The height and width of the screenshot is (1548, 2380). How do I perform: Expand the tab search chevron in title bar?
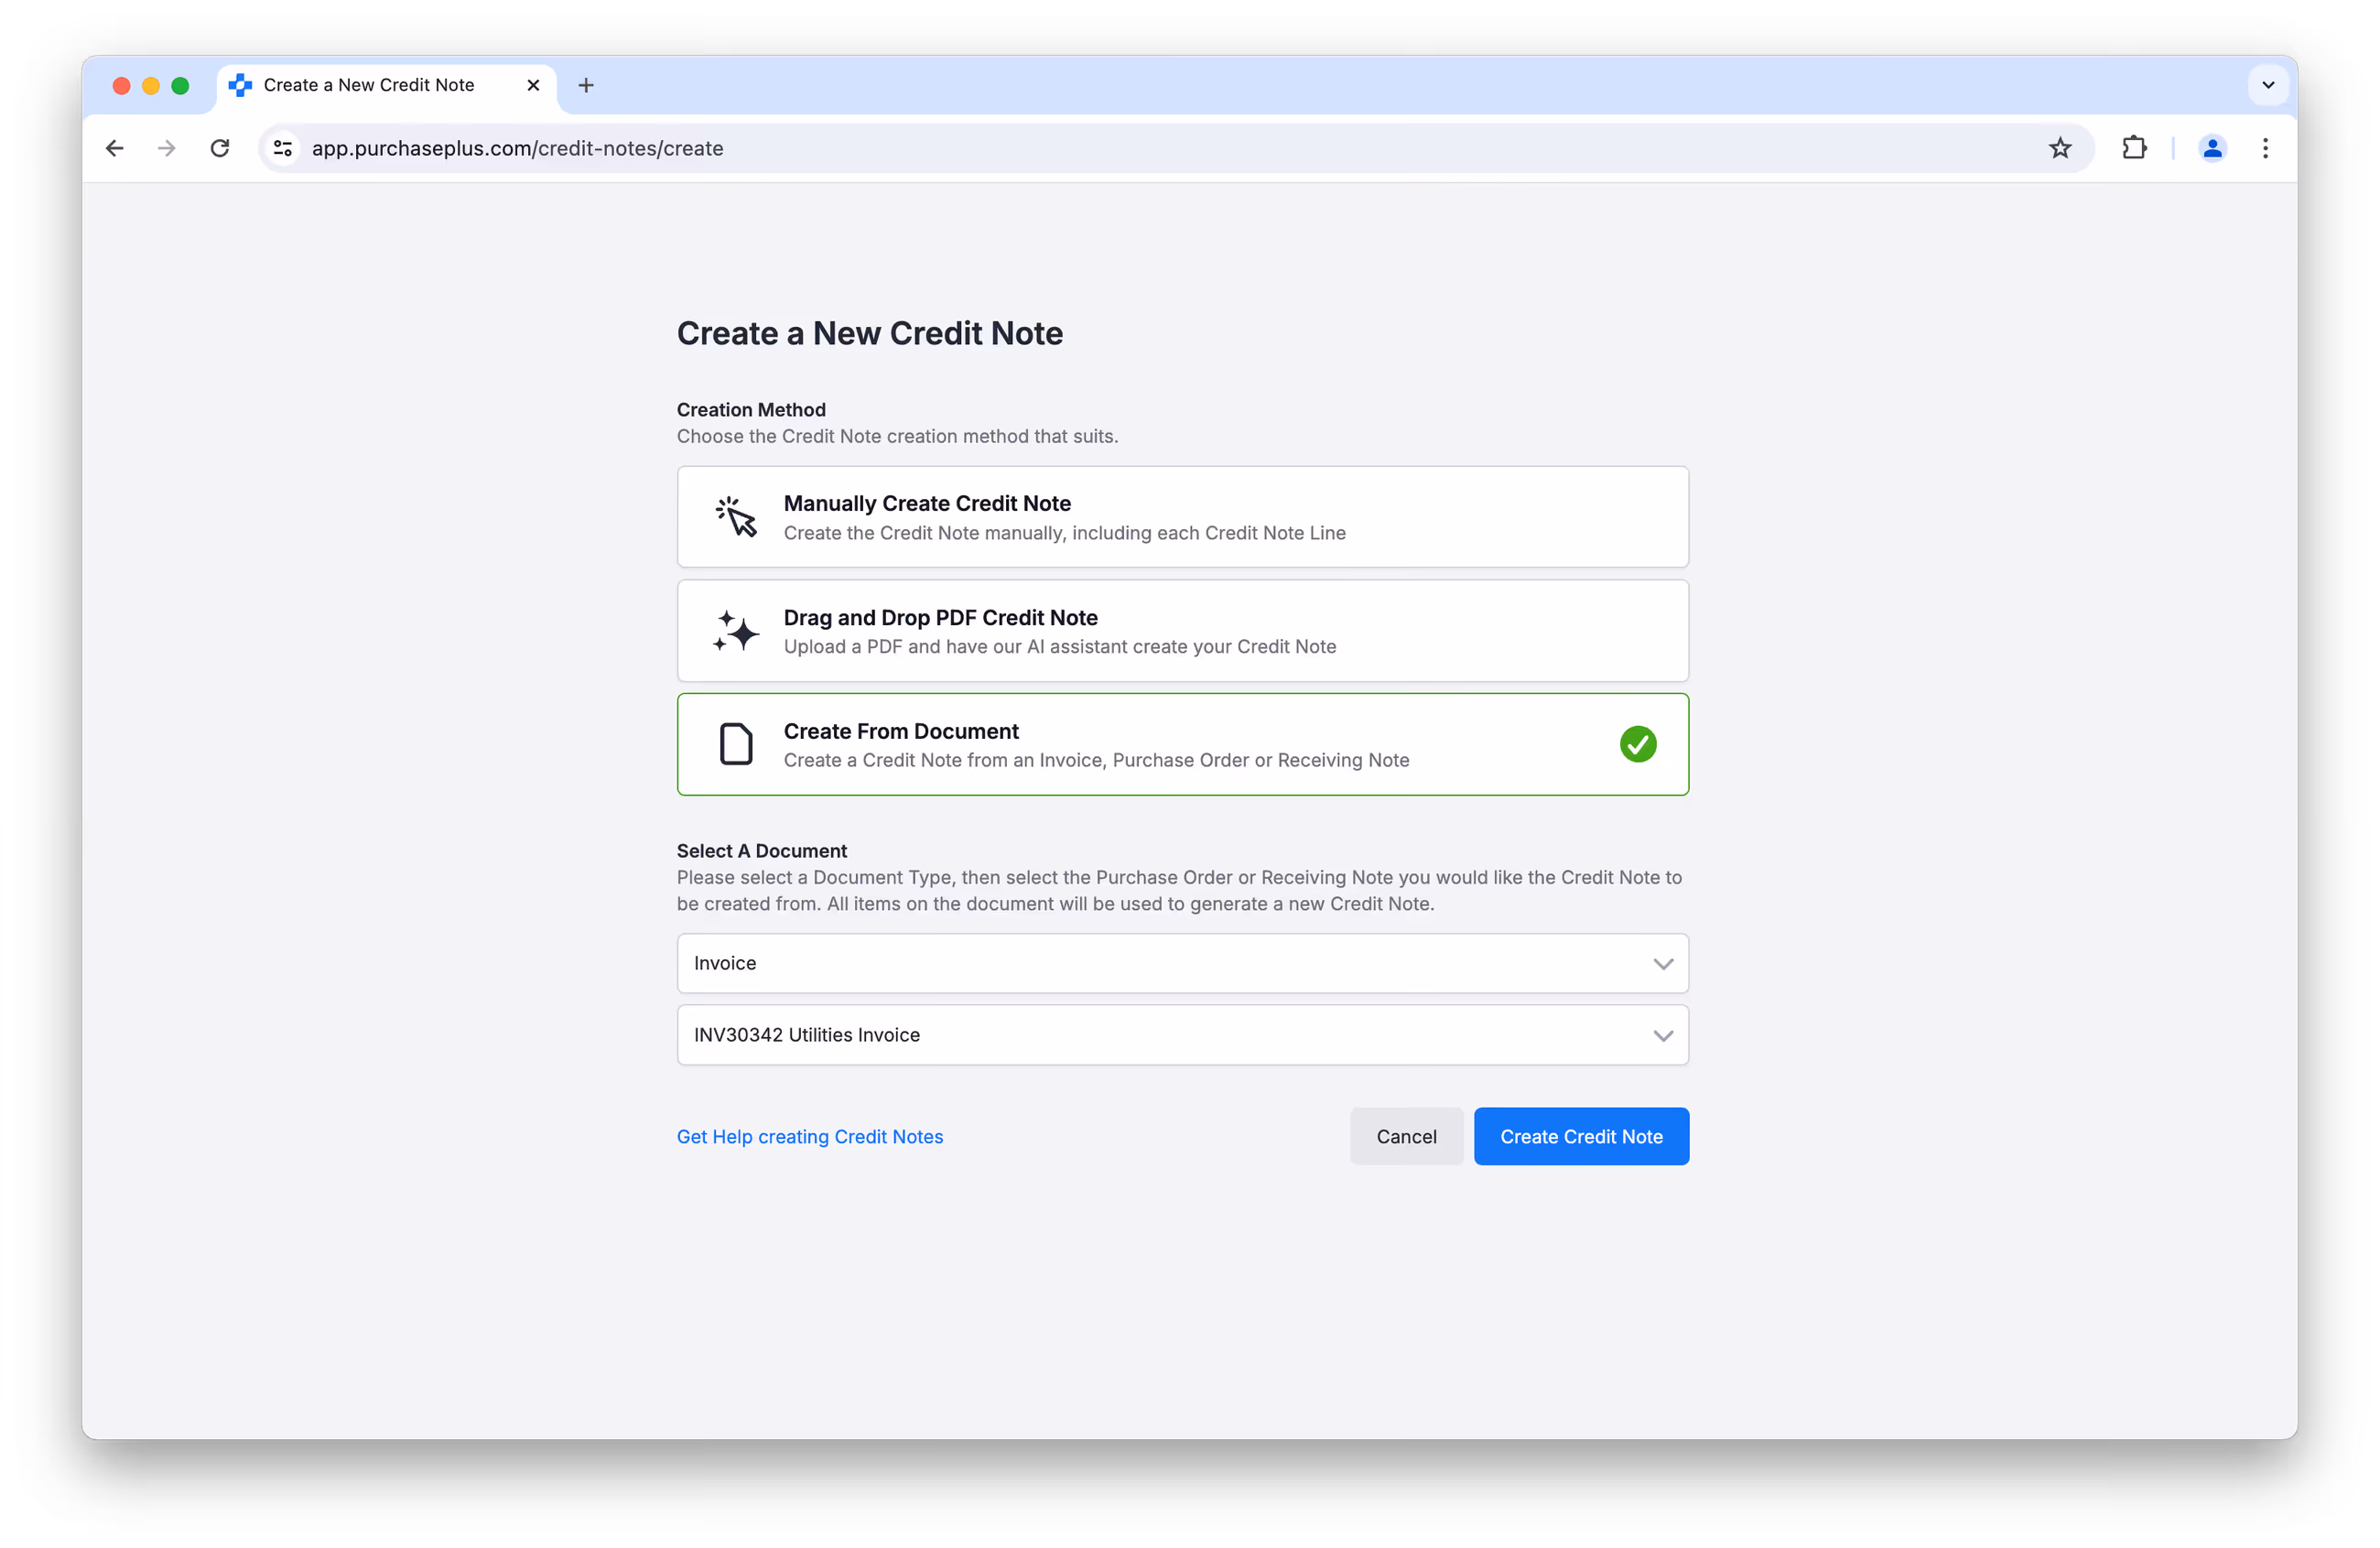[2268, 85]
